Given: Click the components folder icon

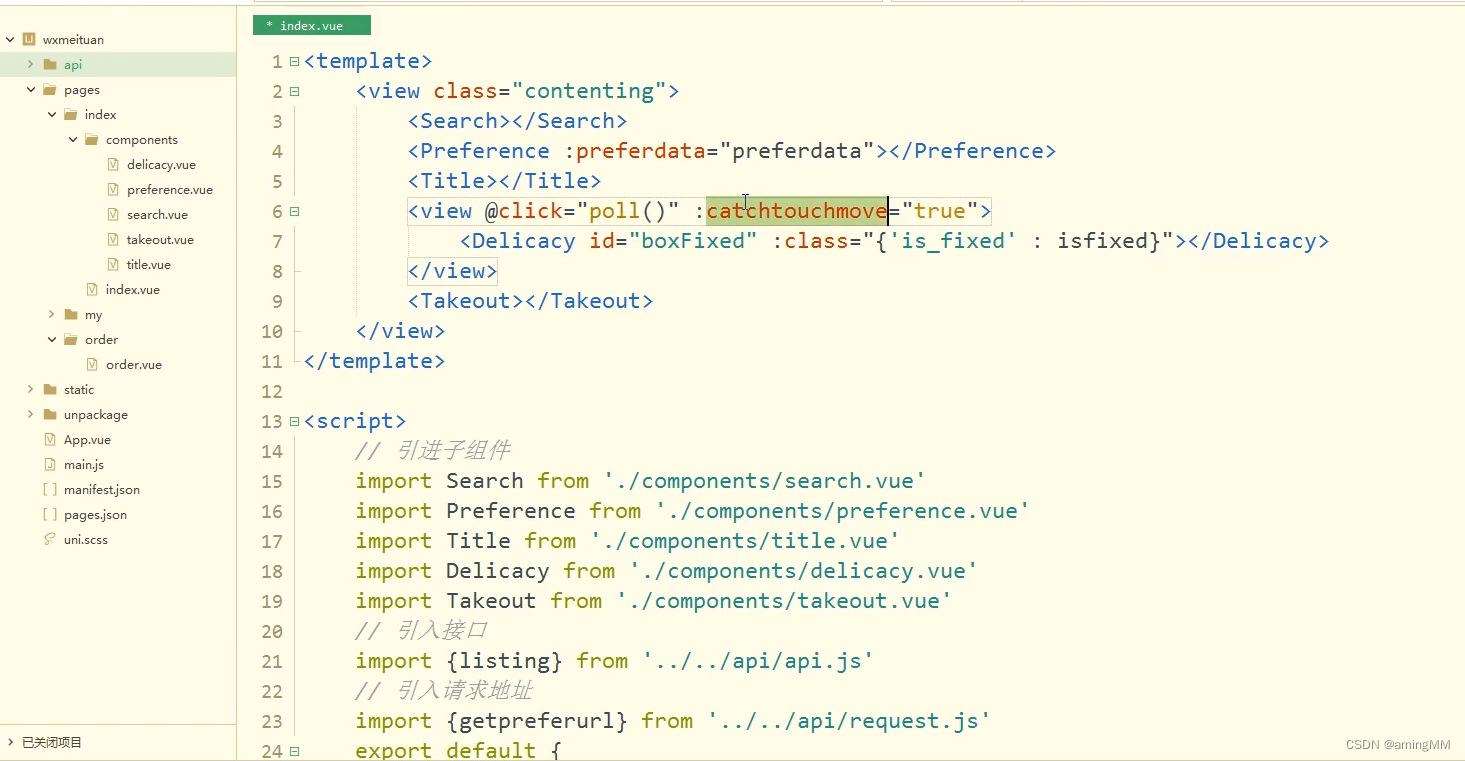Looking at the screenshot, I should [92, 140].
